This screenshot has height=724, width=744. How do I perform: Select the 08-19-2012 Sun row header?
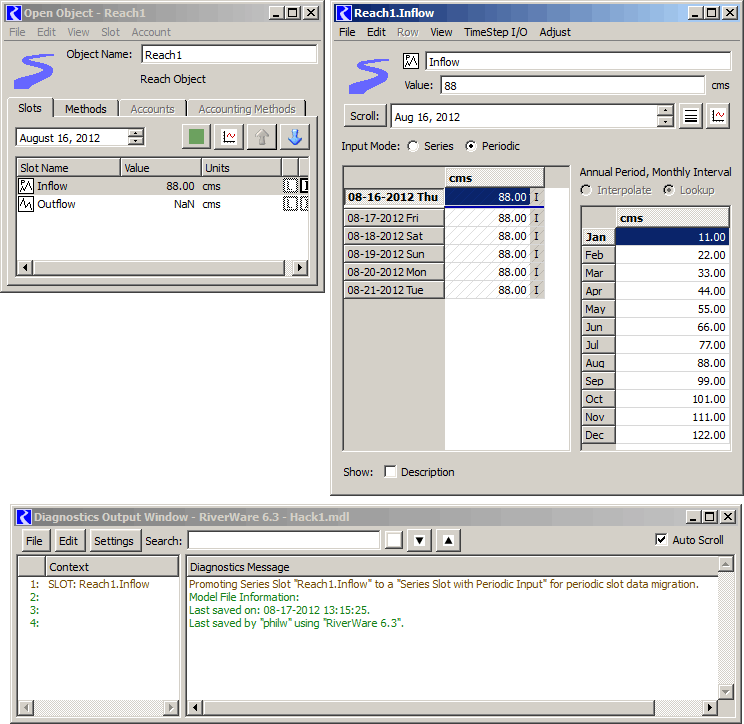click(394, 254)
